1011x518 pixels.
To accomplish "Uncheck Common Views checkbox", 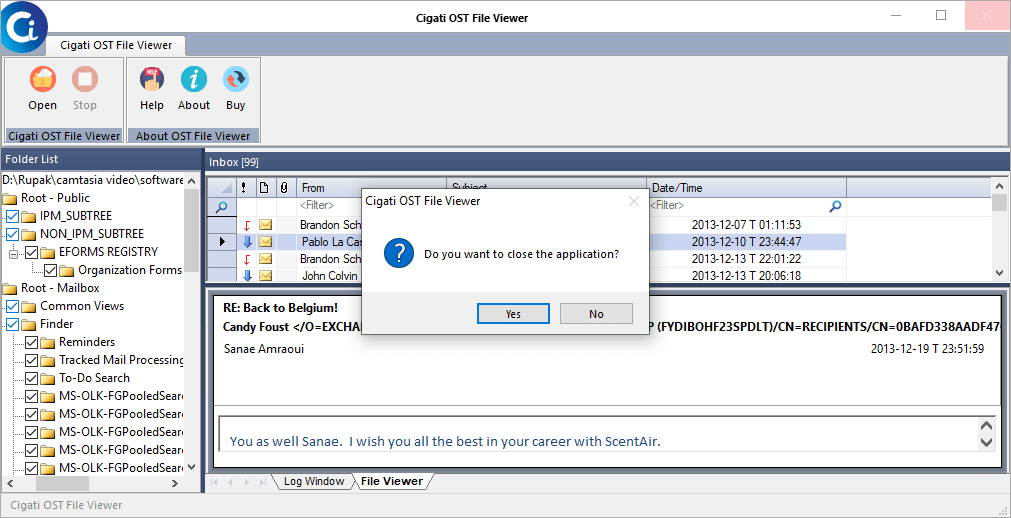I will coord(12,306).
